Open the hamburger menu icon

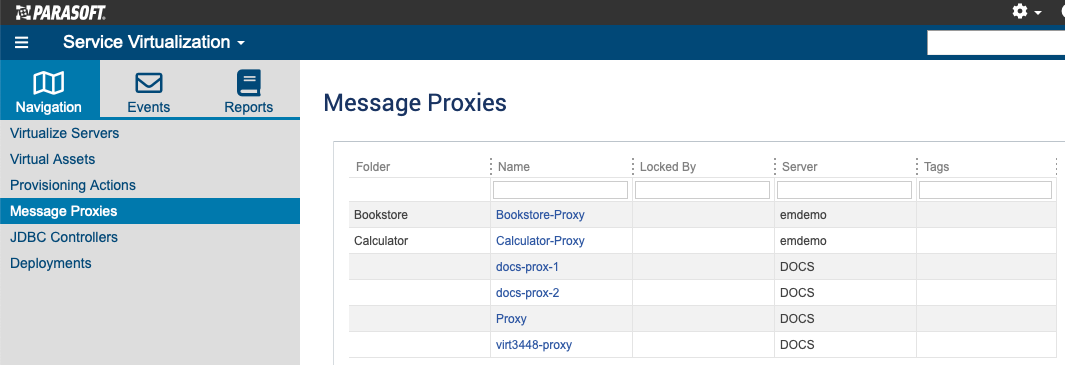(x=22, y=43)
